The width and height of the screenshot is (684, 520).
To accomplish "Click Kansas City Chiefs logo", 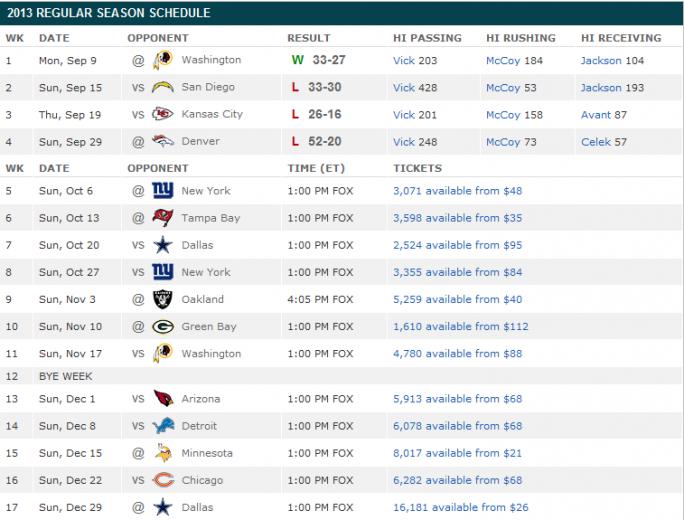I will coord(163,114).
